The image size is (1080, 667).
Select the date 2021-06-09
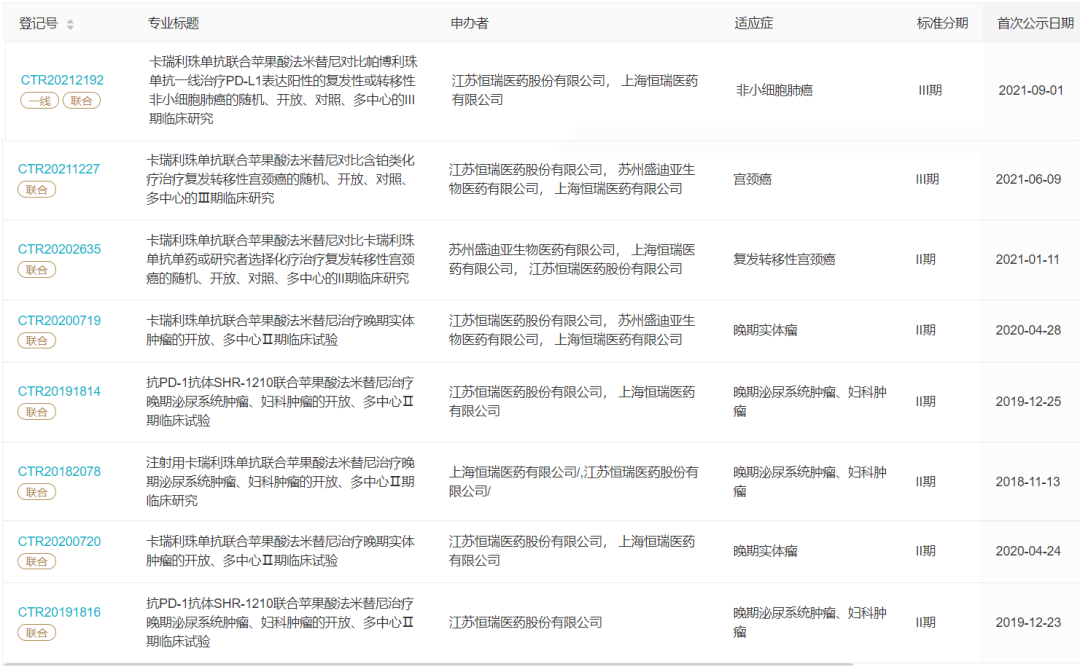pos(1028,179)
